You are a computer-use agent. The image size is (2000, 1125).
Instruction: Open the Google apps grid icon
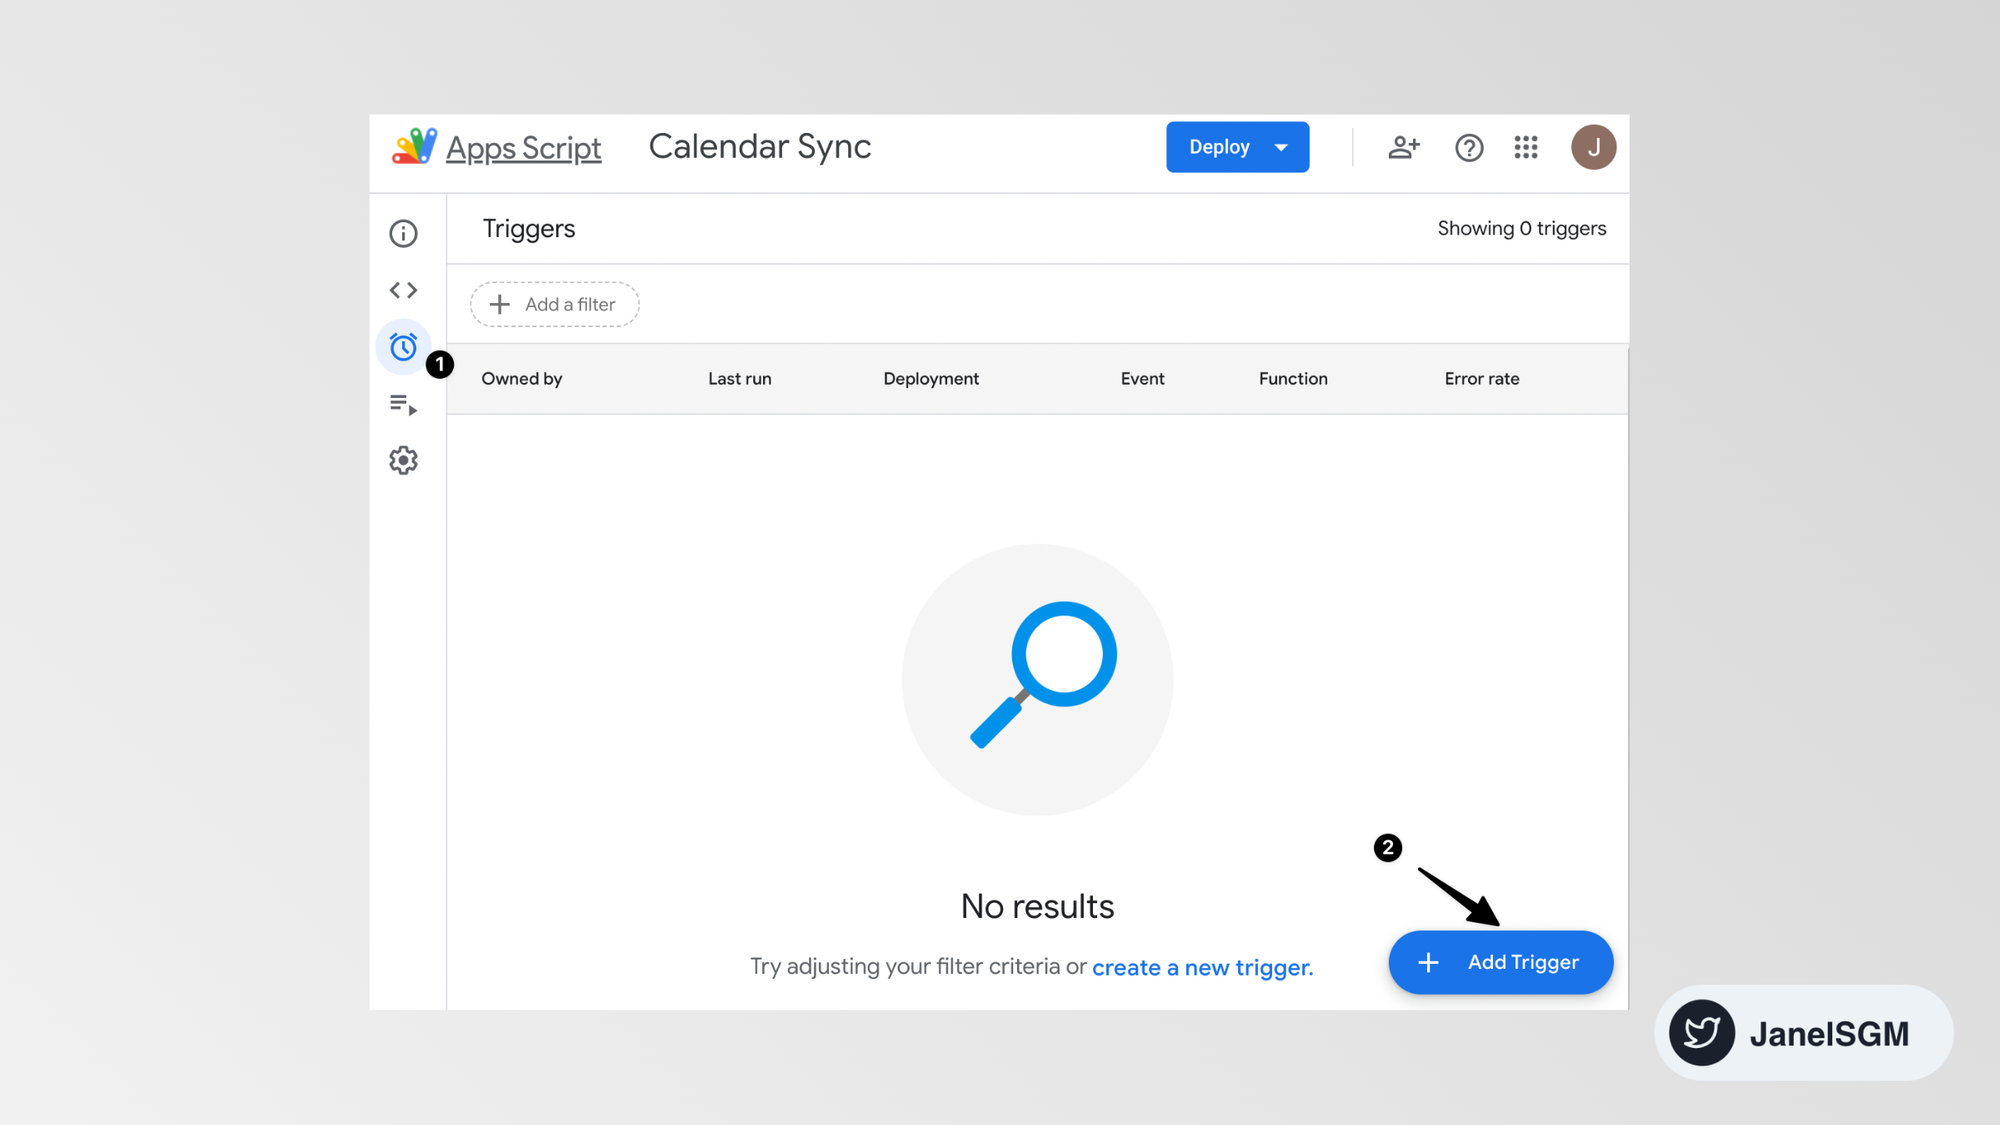tap(1526, 147)
